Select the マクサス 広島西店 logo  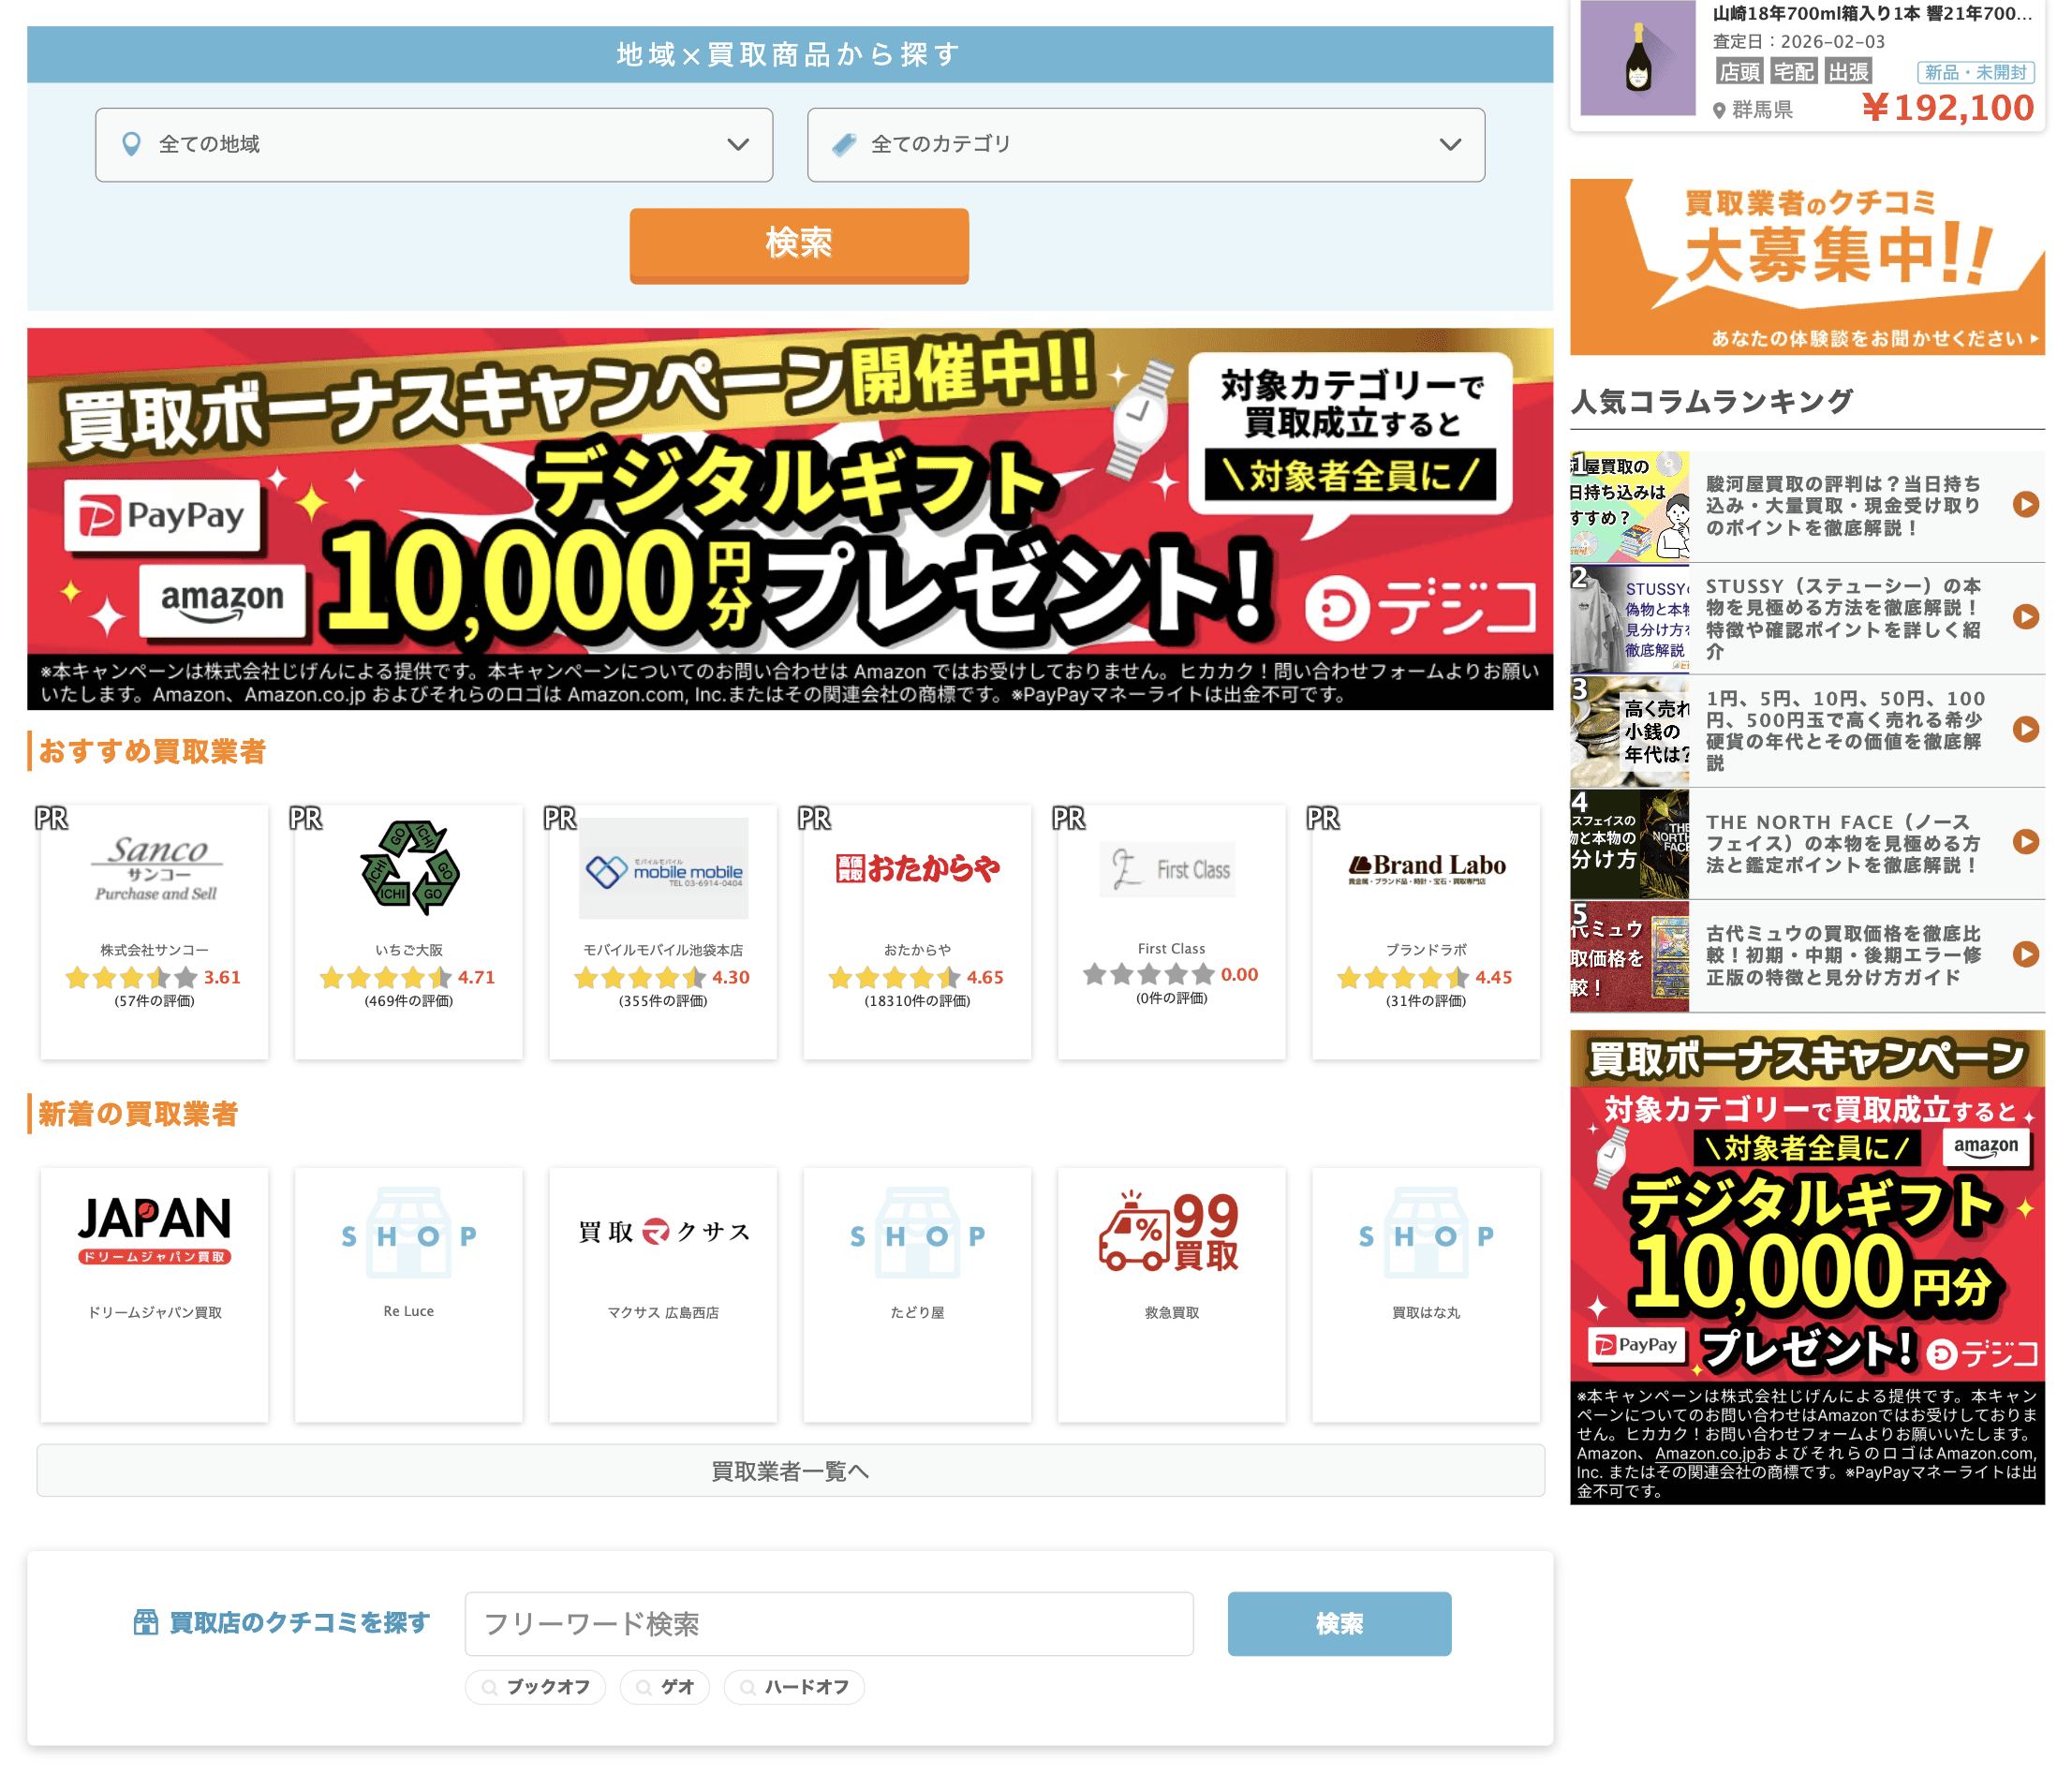coord(663,1231)
